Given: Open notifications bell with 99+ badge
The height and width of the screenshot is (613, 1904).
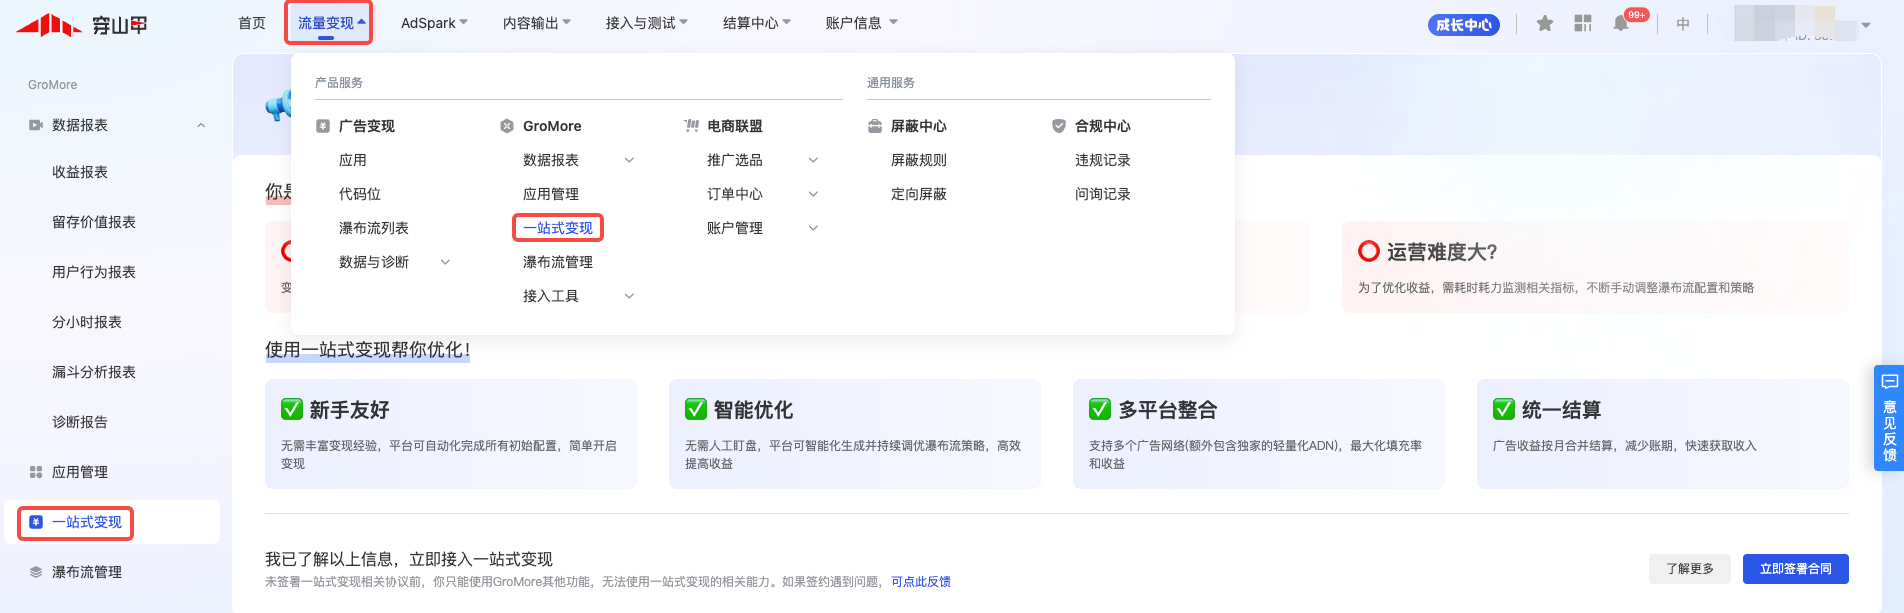Looking at the screenshot, I should coord(1621,23).
